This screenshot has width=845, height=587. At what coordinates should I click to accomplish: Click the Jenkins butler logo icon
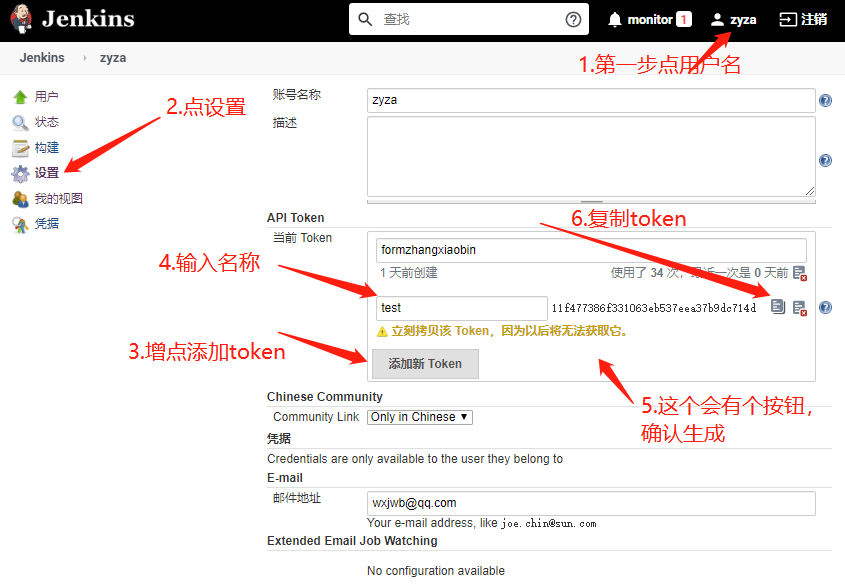(21, 19)
